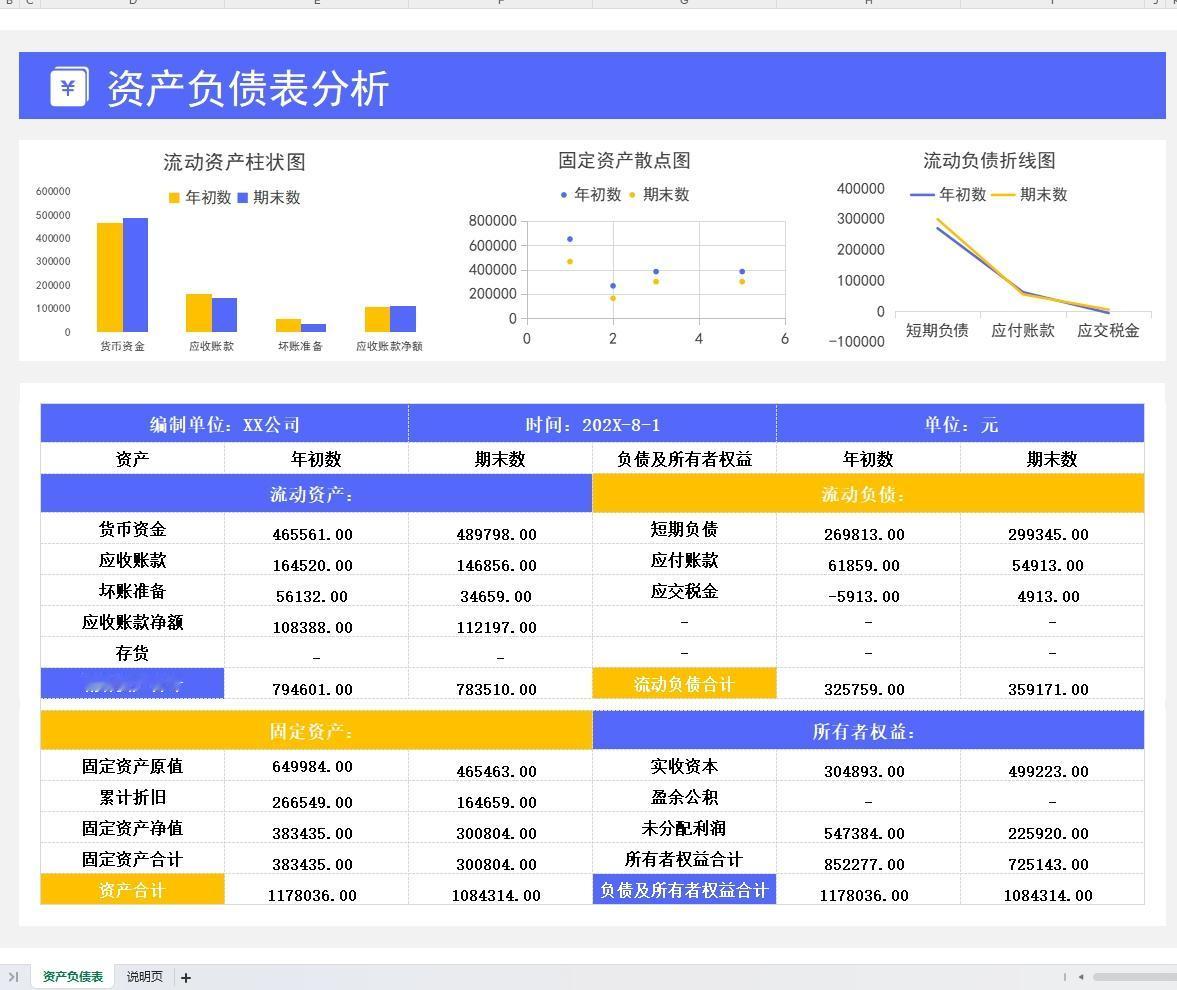Select the 应交税金 label cell in the table

coord(684,591)
